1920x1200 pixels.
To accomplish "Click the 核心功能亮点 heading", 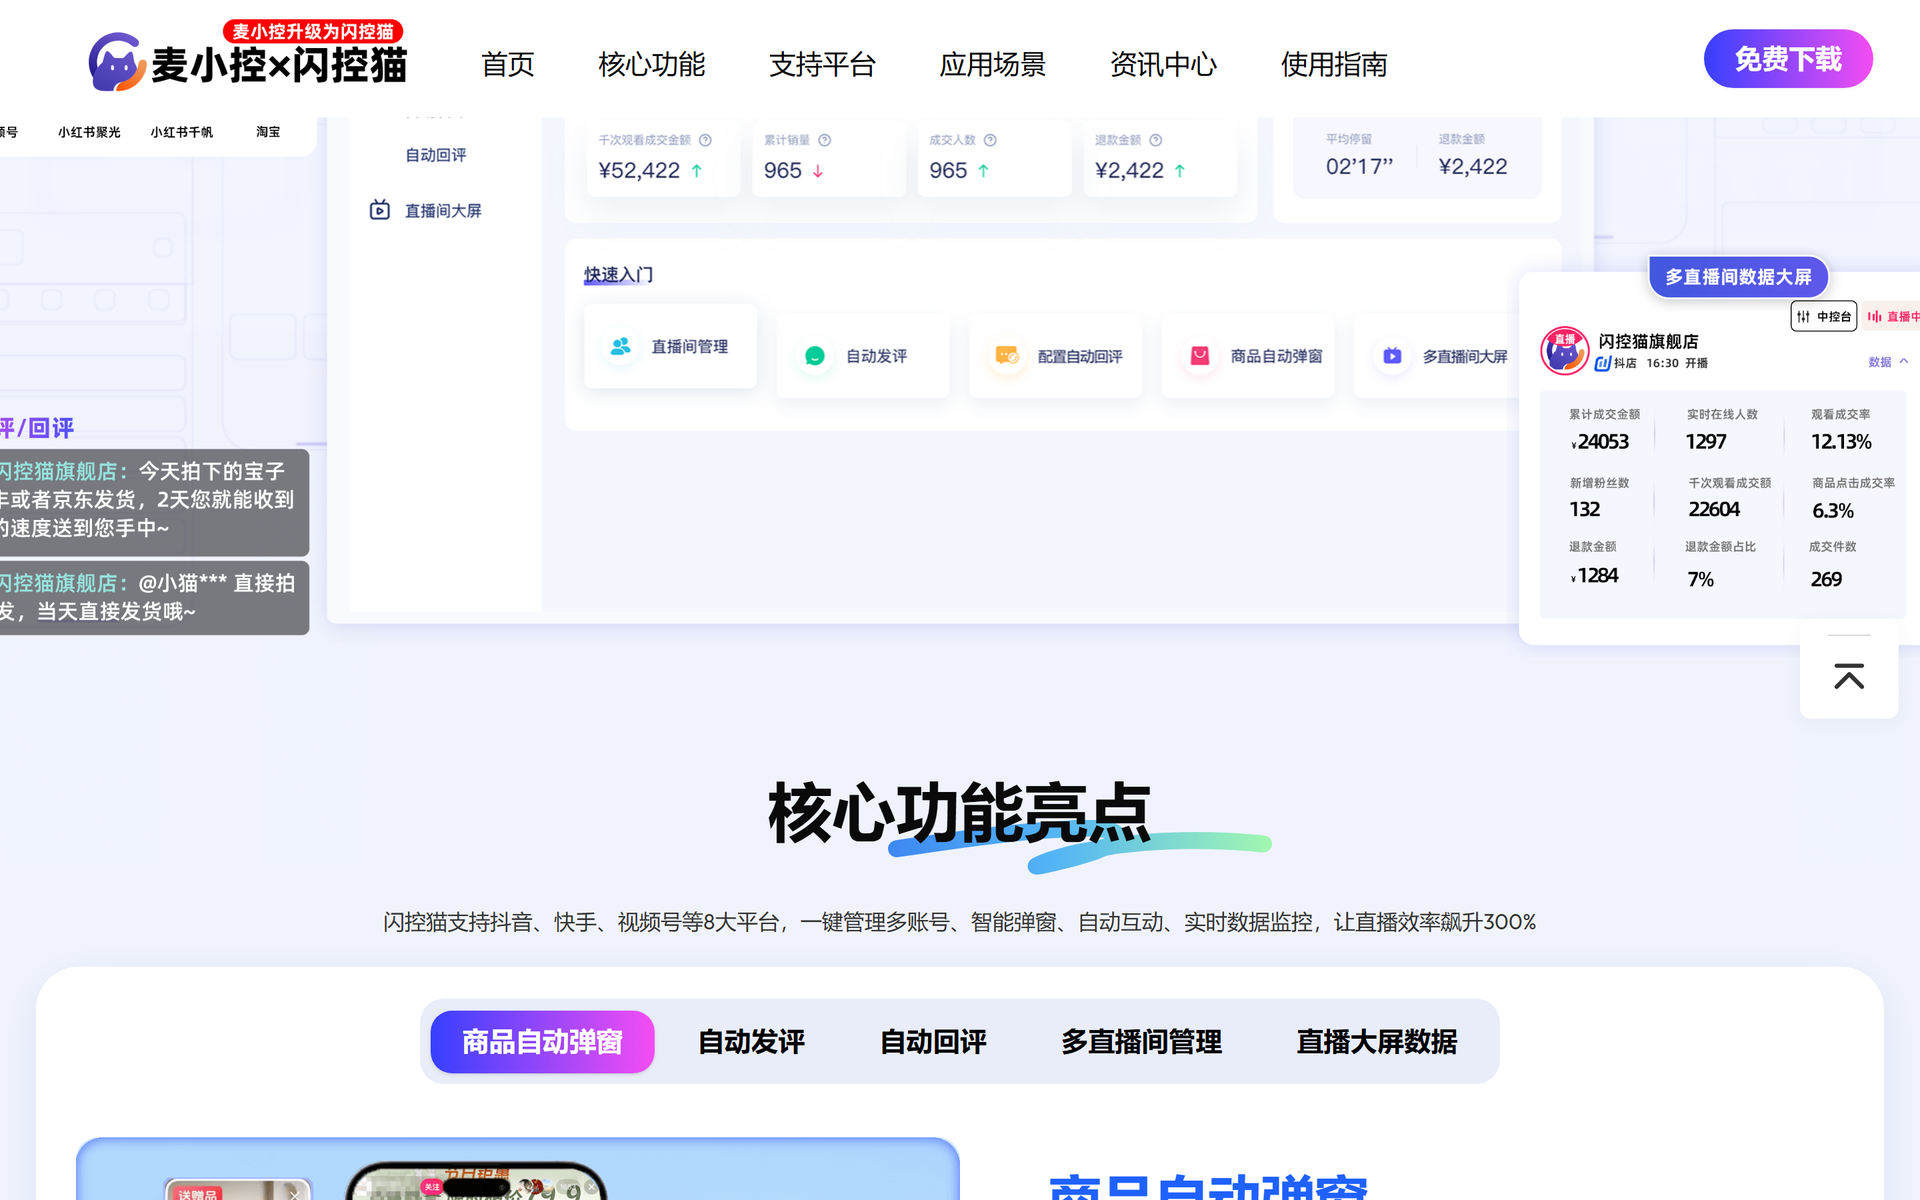I will [959, 814].
